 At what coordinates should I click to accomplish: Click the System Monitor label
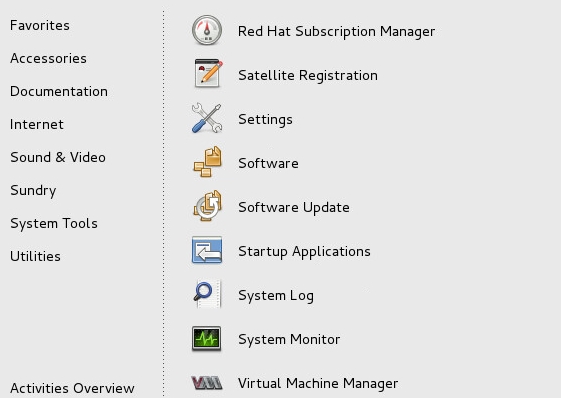289,339
